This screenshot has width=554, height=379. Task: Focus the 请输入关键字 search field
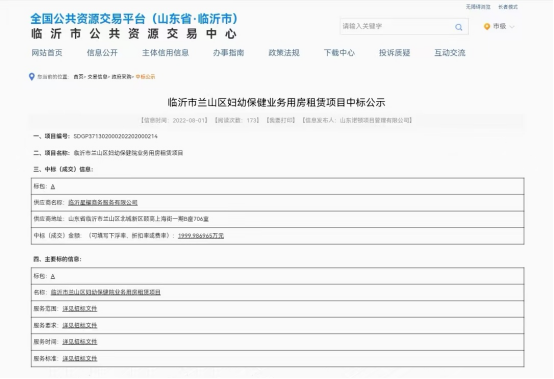[x=396, y=26]
